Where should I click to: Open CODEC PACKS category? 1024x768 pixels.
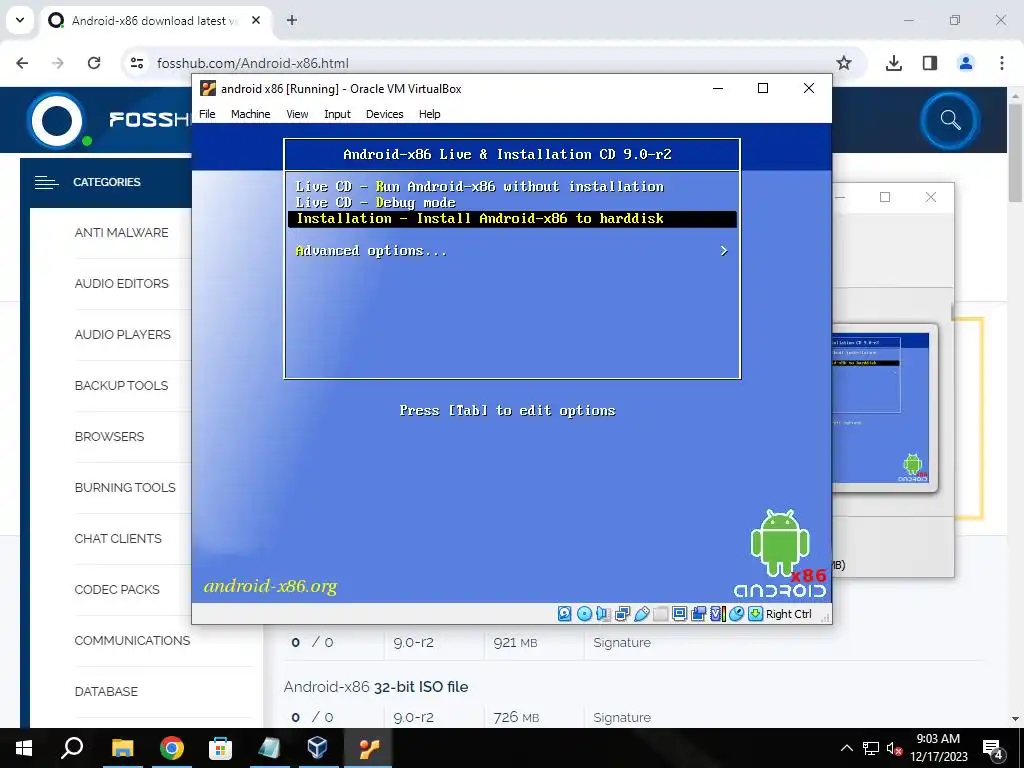point(117,589)
